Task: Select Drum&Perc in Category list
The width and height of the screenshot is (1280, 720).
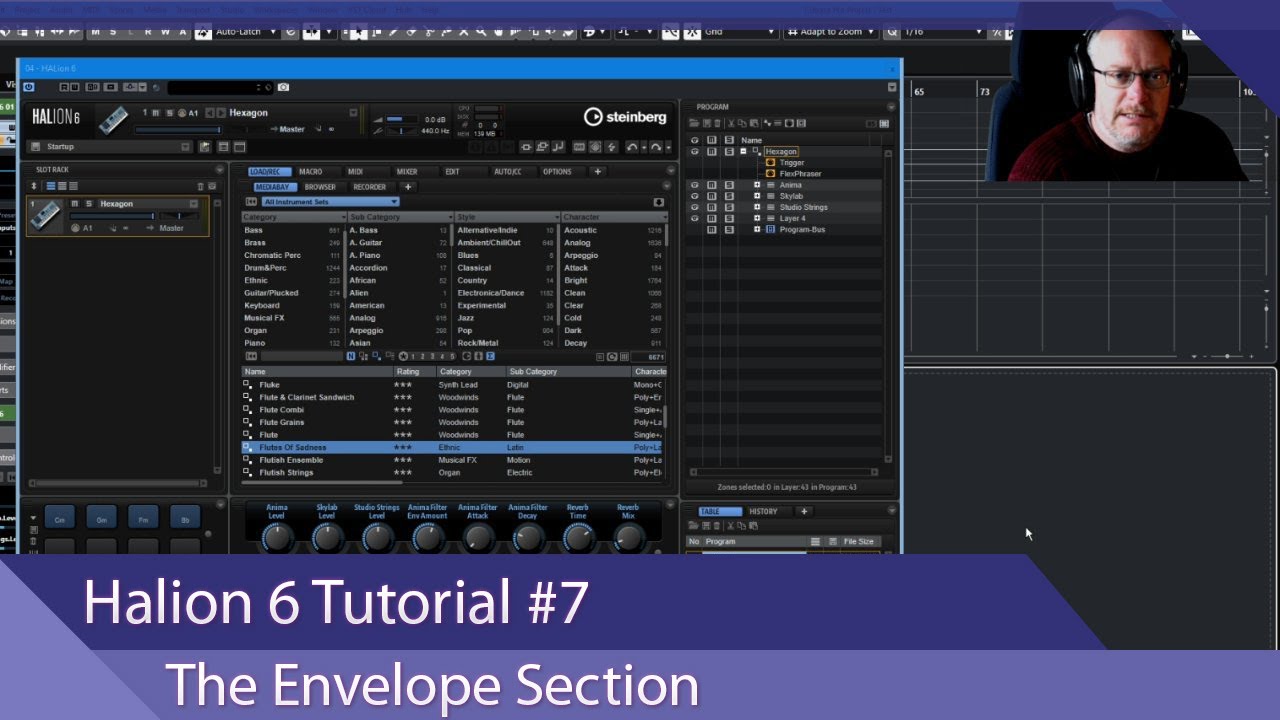Action: [292, 268]
